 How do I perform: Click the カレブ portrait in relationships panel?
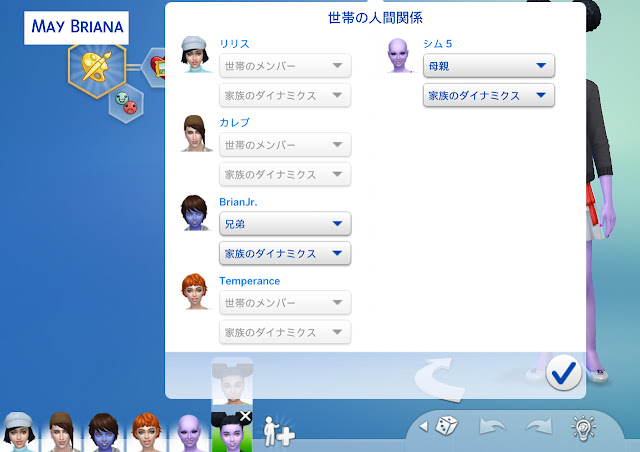pos(196,134)
